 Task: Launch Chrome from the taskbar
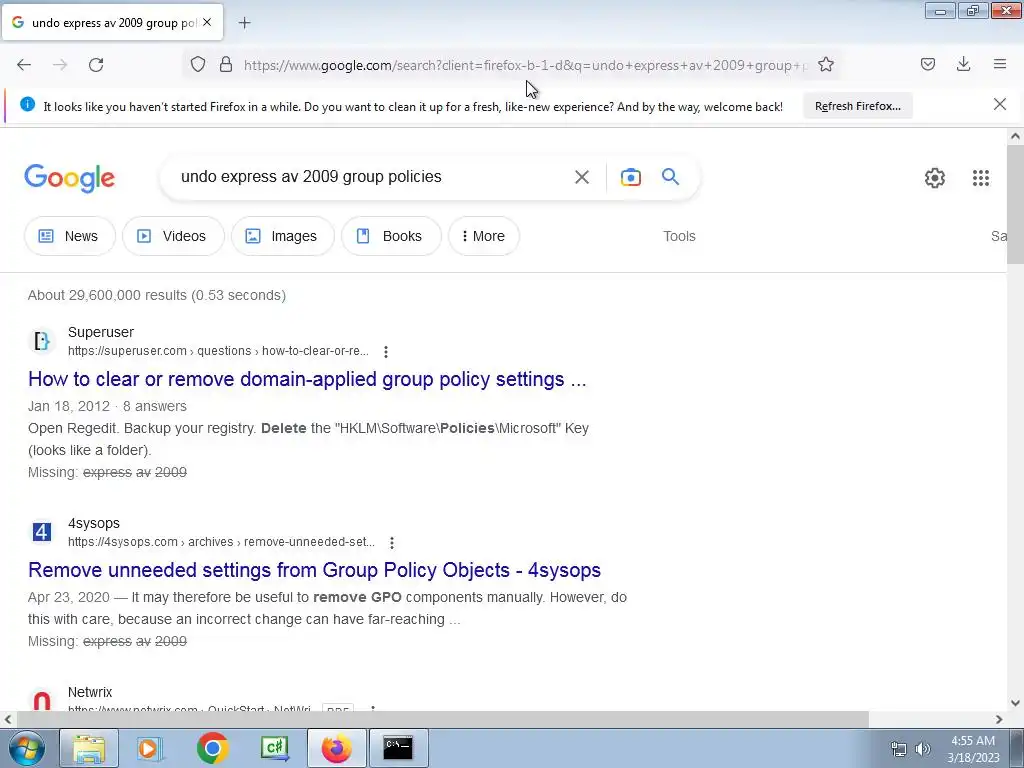212,748
